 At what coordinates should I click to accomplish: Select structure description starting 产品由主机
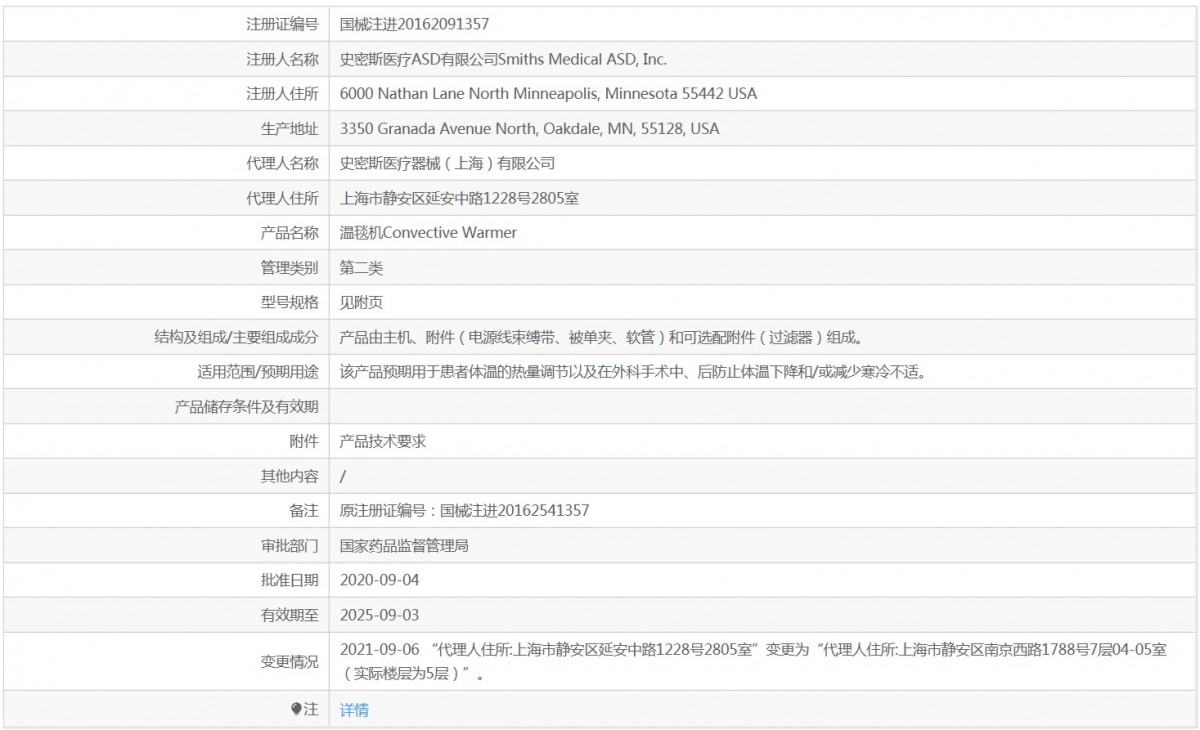(601, 337)
